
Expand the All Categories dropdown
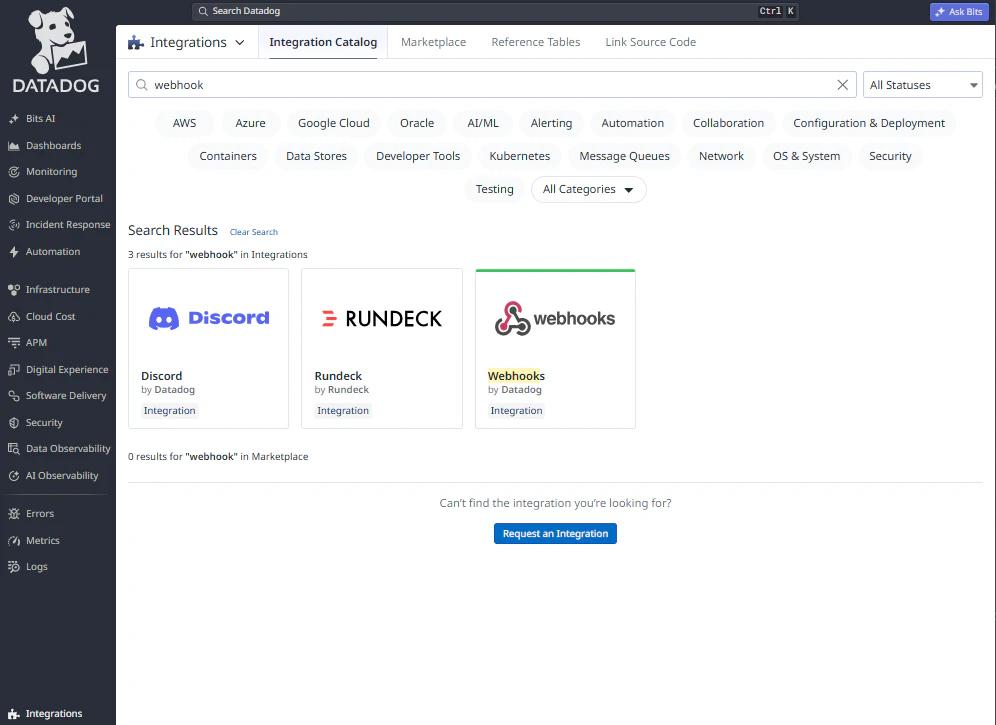(588, 189)
